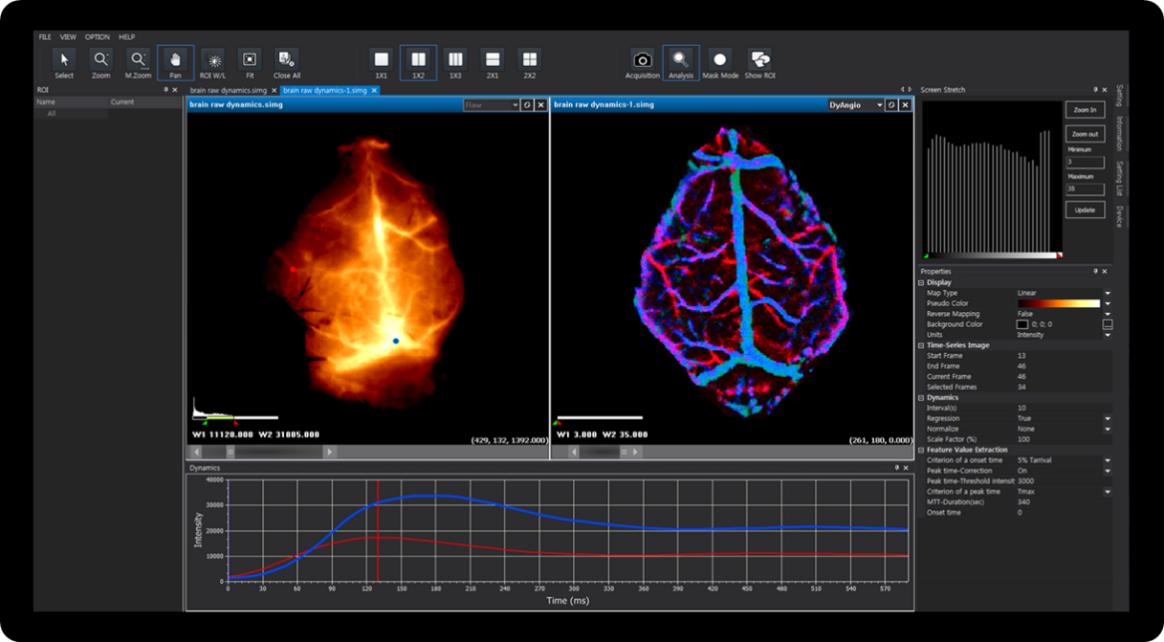Image resolution: width=1164 pixels, height=642 pixels.
Task: Click the Minimum value input field
Action: [x=1084, y=162]
